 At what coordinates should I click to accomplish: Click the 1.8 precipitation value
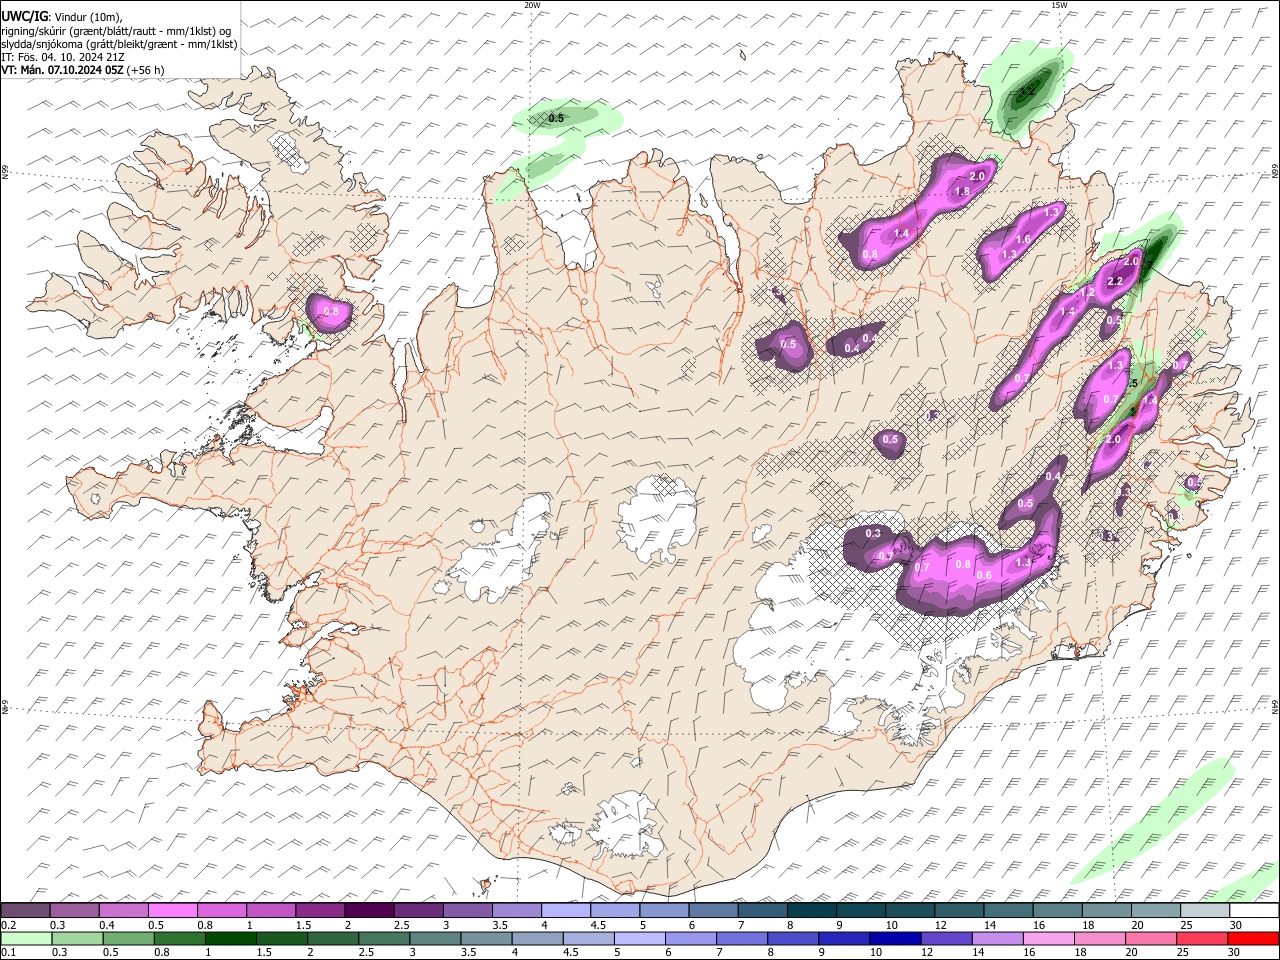pos(963,191)
